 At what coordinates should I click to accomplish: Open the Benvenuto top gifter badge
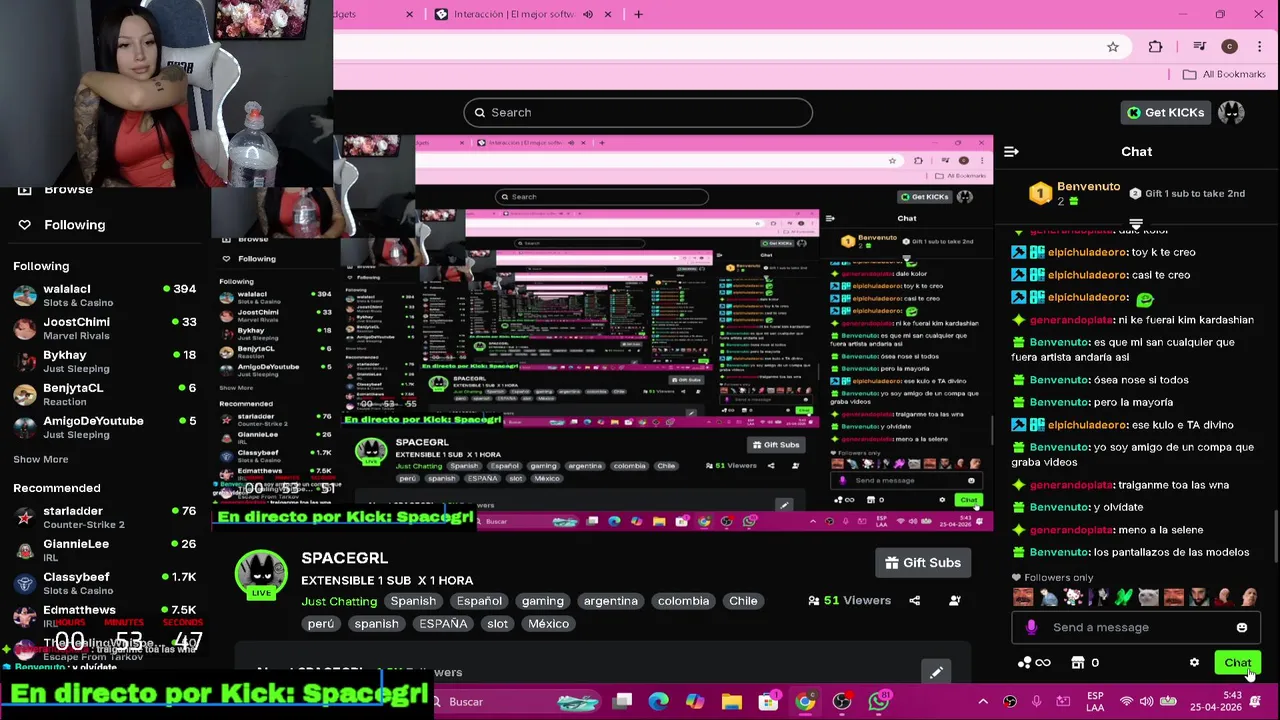tap(1075, 193)
